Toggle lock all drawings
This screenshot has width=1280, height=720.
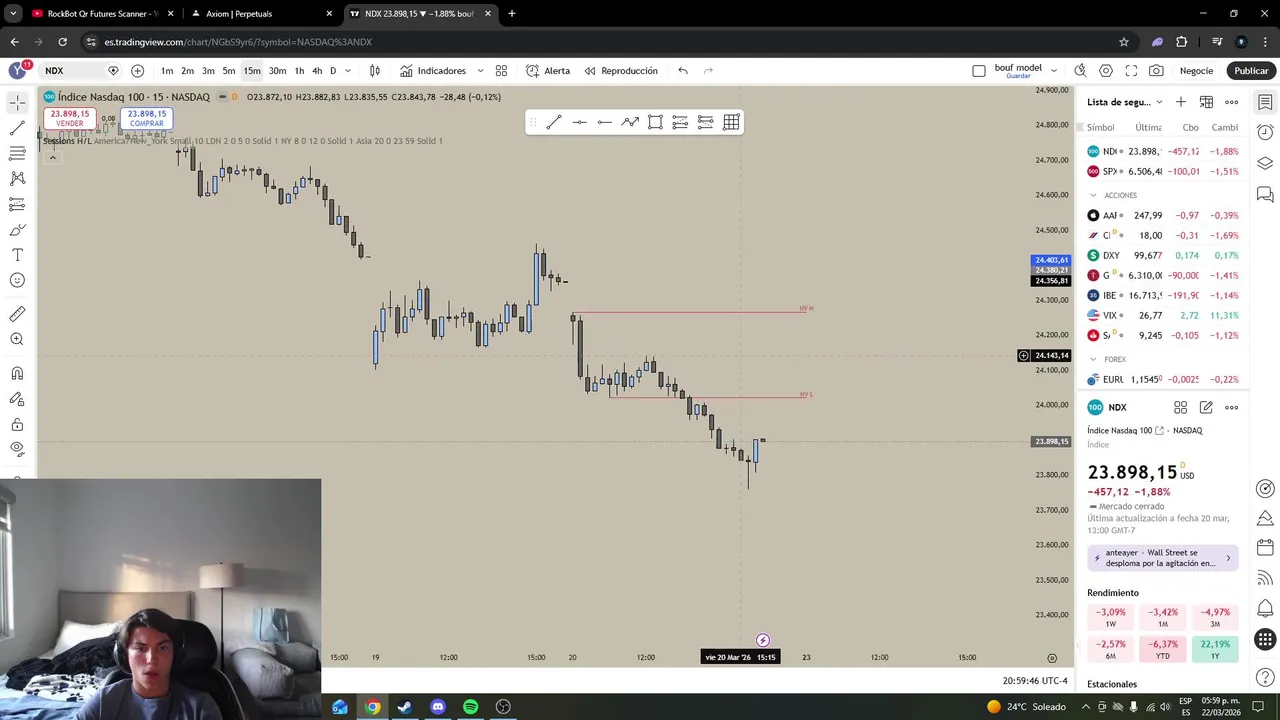(x=17, y=424)
